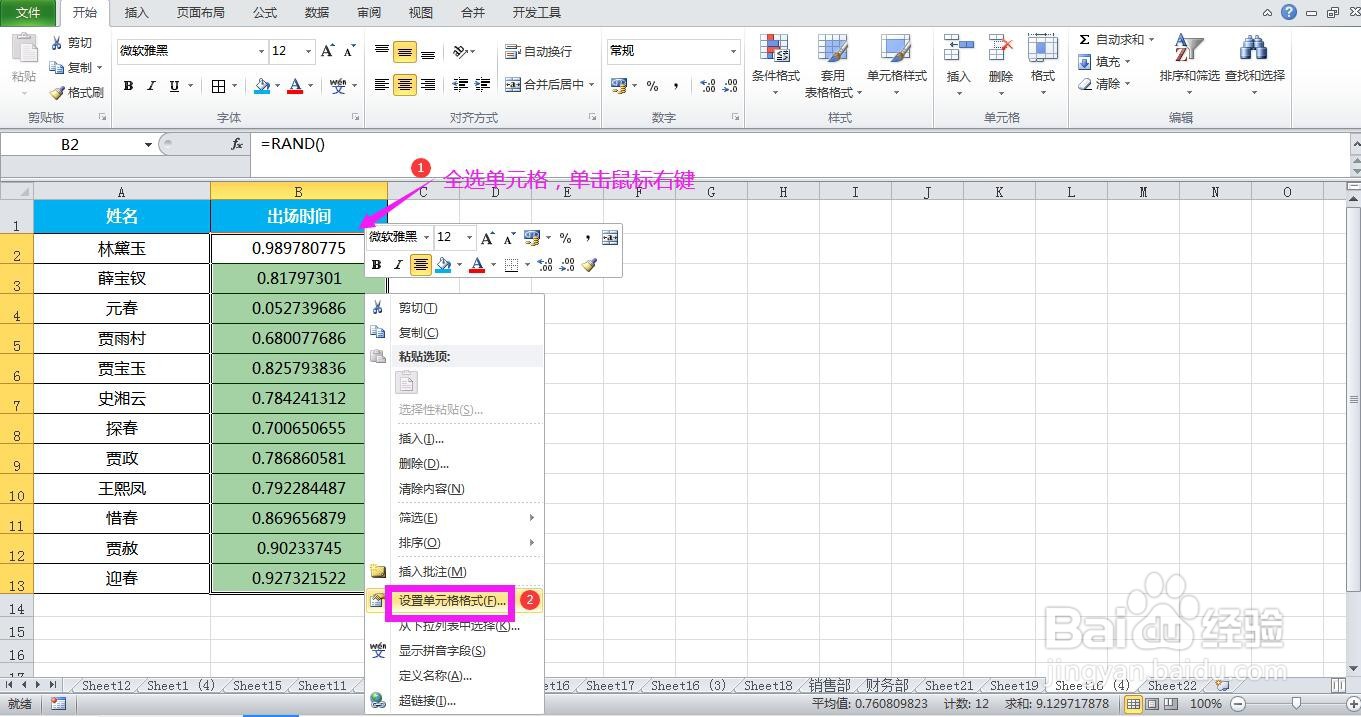Click the Paste icon in the ribbon
This screenshot has width=1361, height=717.
[x=24, y=50]
